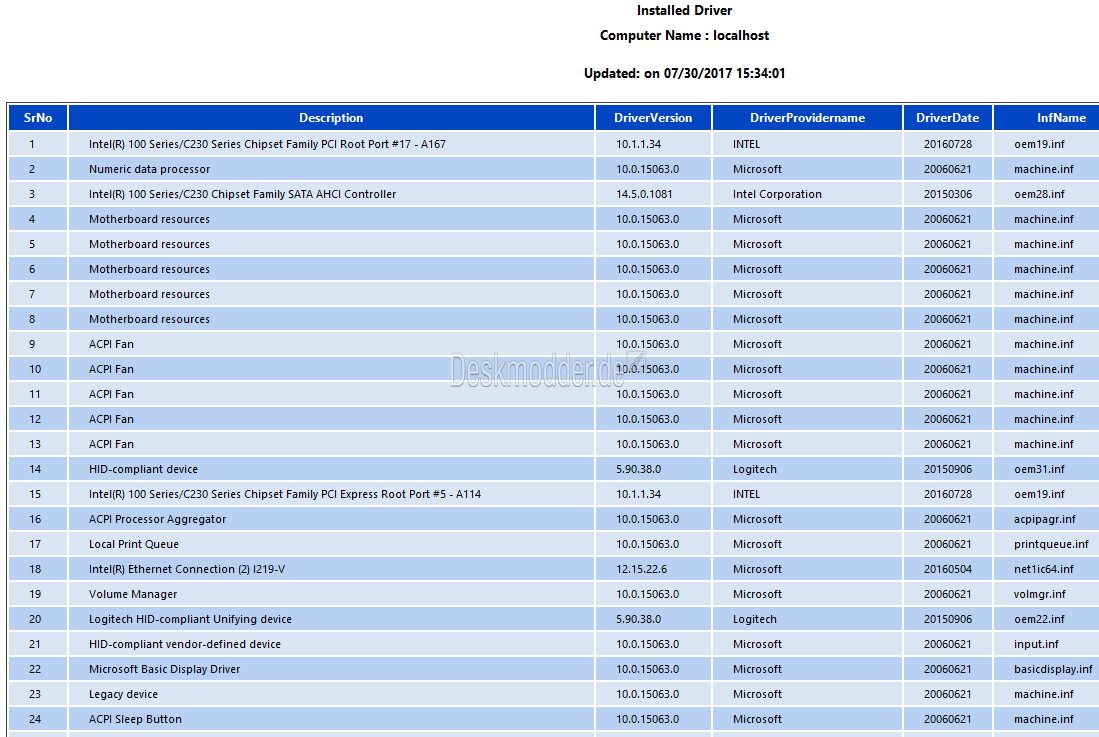This screenshot has width=1099, height=737.
Task: Select the Description column header
Action: point(331,118)
